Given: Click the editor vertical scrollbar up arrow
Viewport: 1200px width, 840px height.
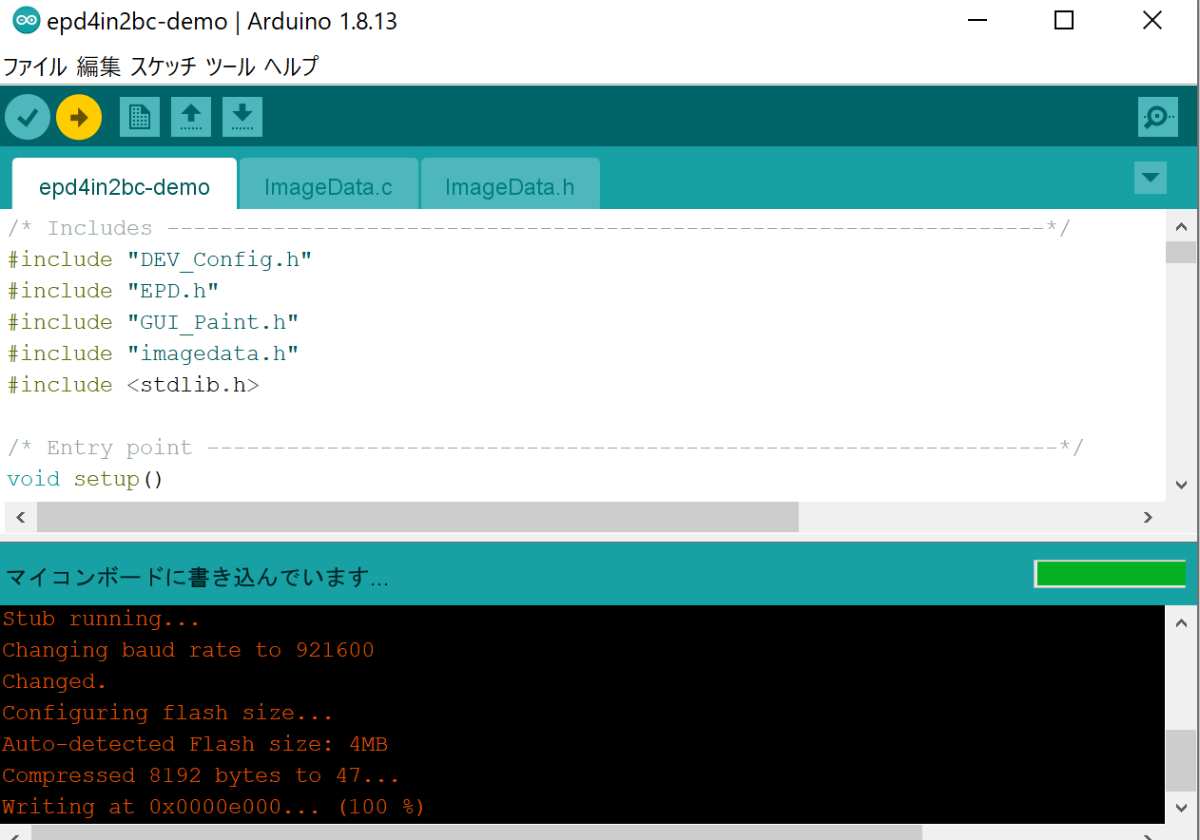Looking at the screenshot, I should click(x=1181, y=226).
